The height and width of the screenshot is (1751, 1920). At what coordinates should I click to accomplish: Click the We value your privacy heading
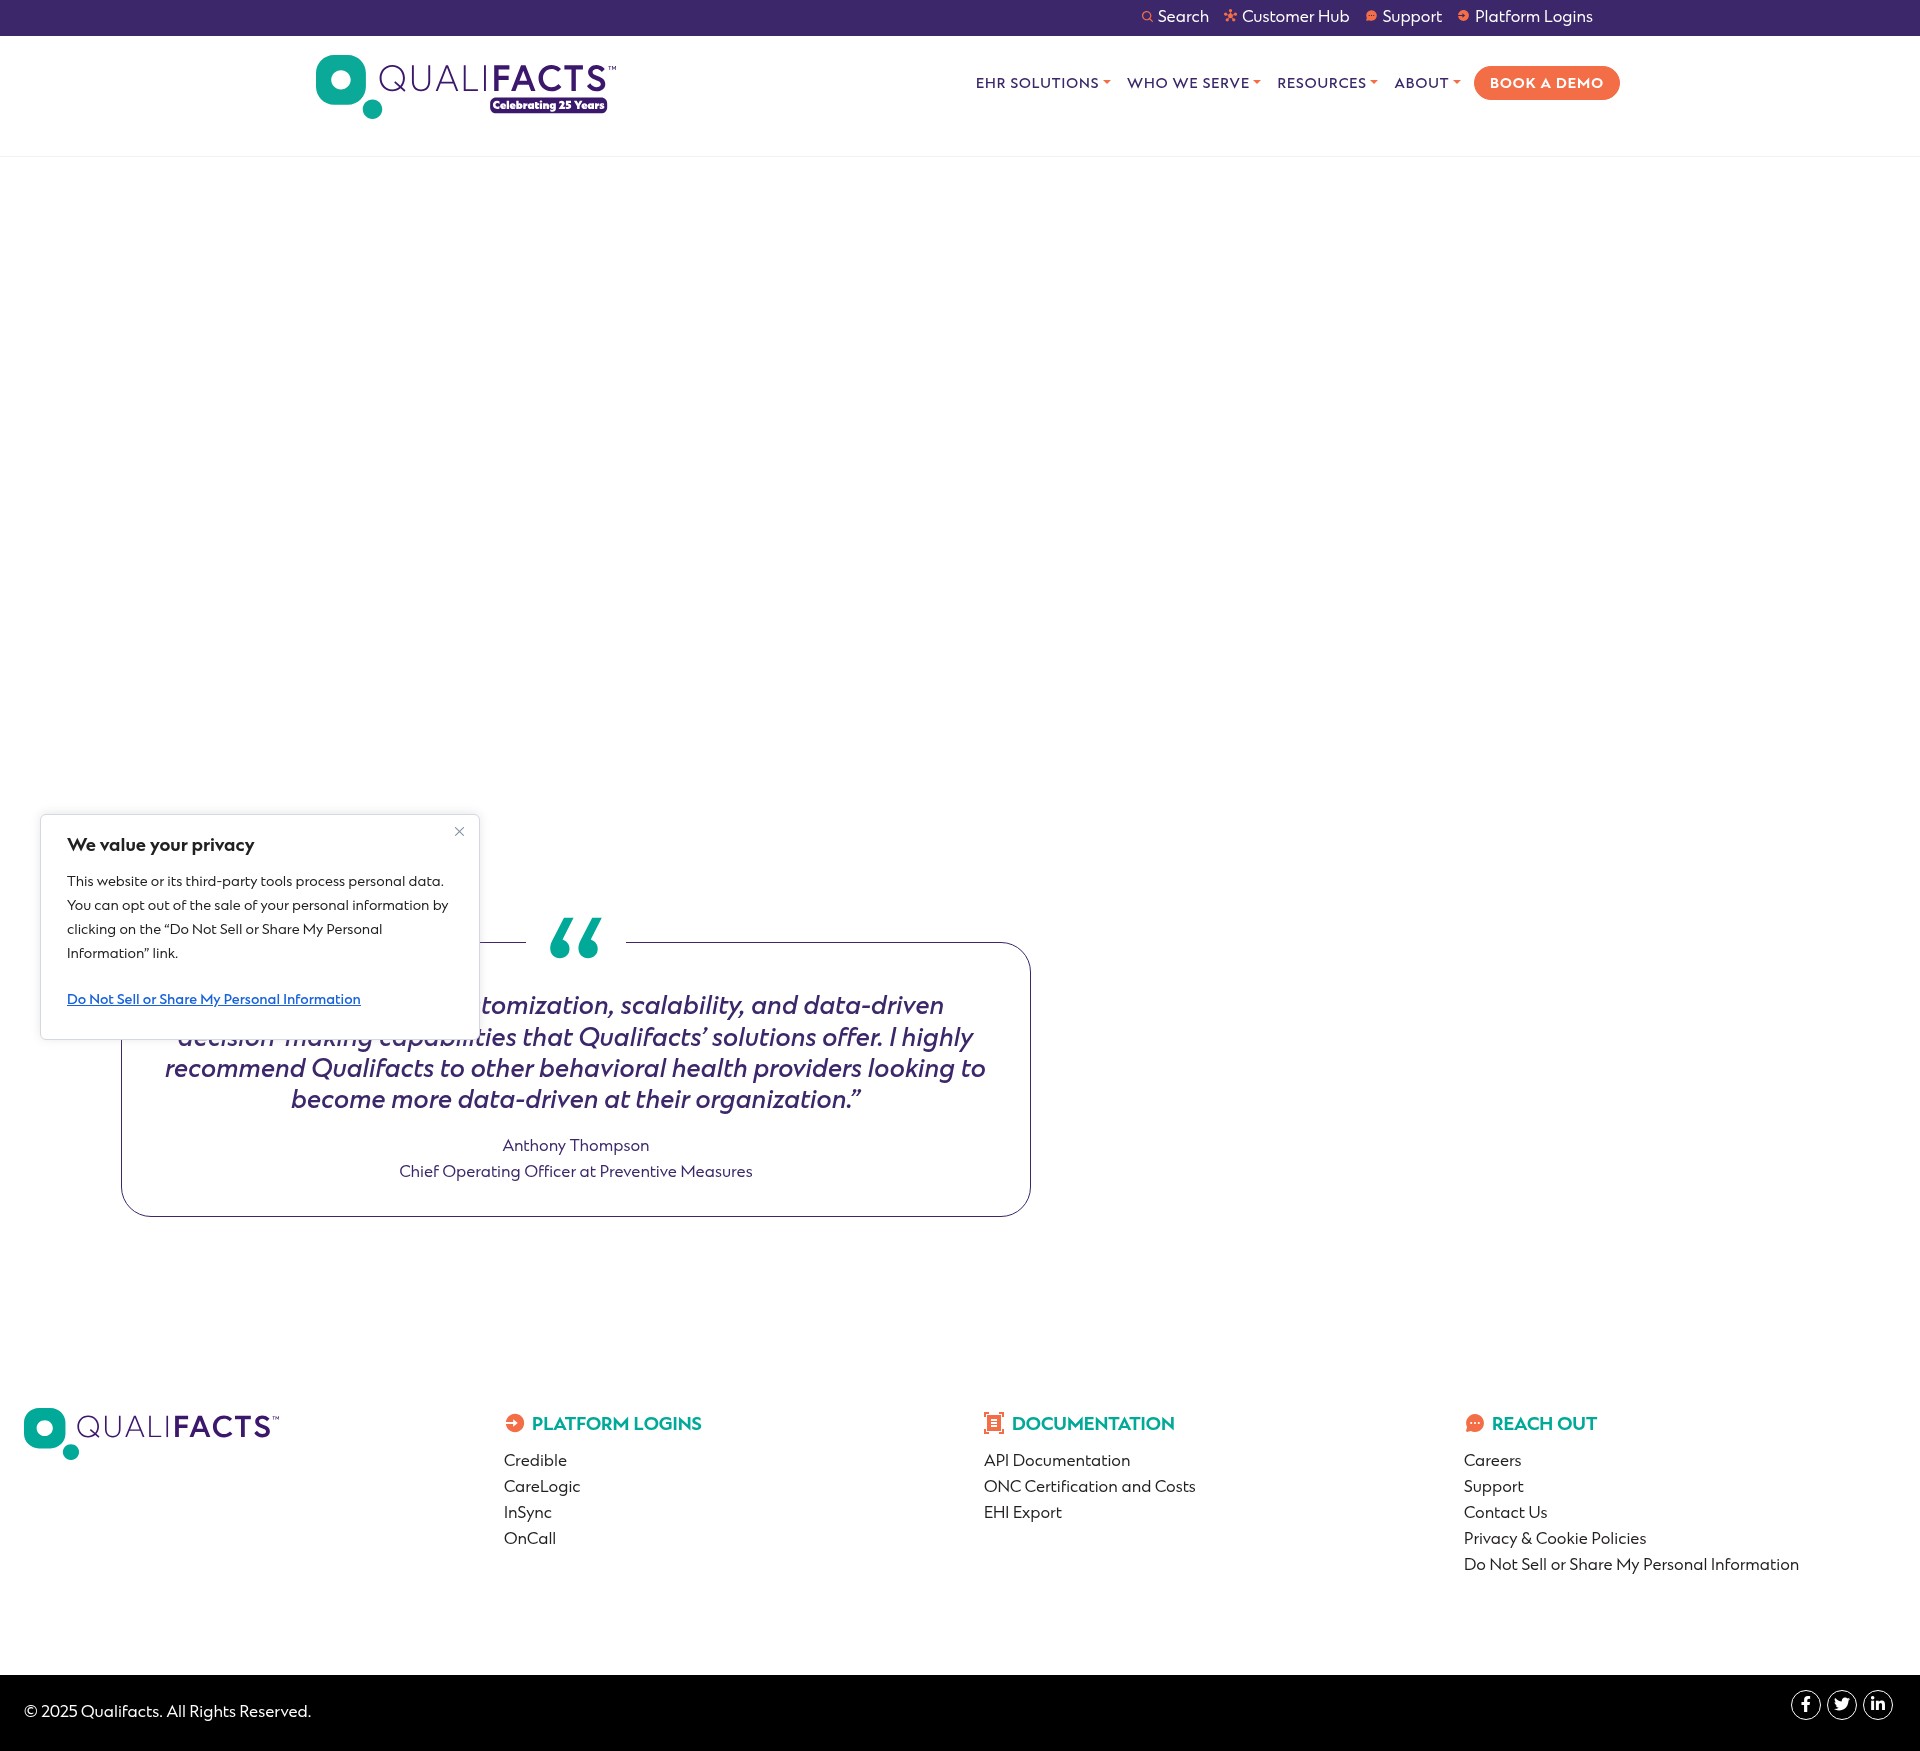160,845
